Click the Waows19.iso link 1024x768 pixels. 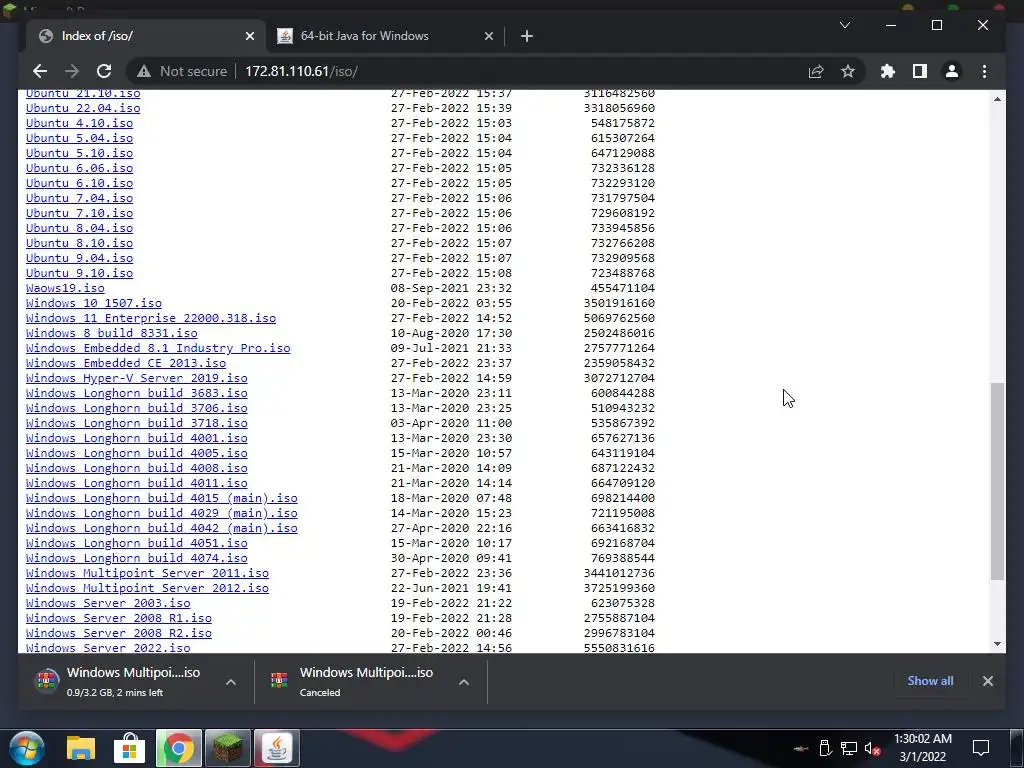coord(65,289)
